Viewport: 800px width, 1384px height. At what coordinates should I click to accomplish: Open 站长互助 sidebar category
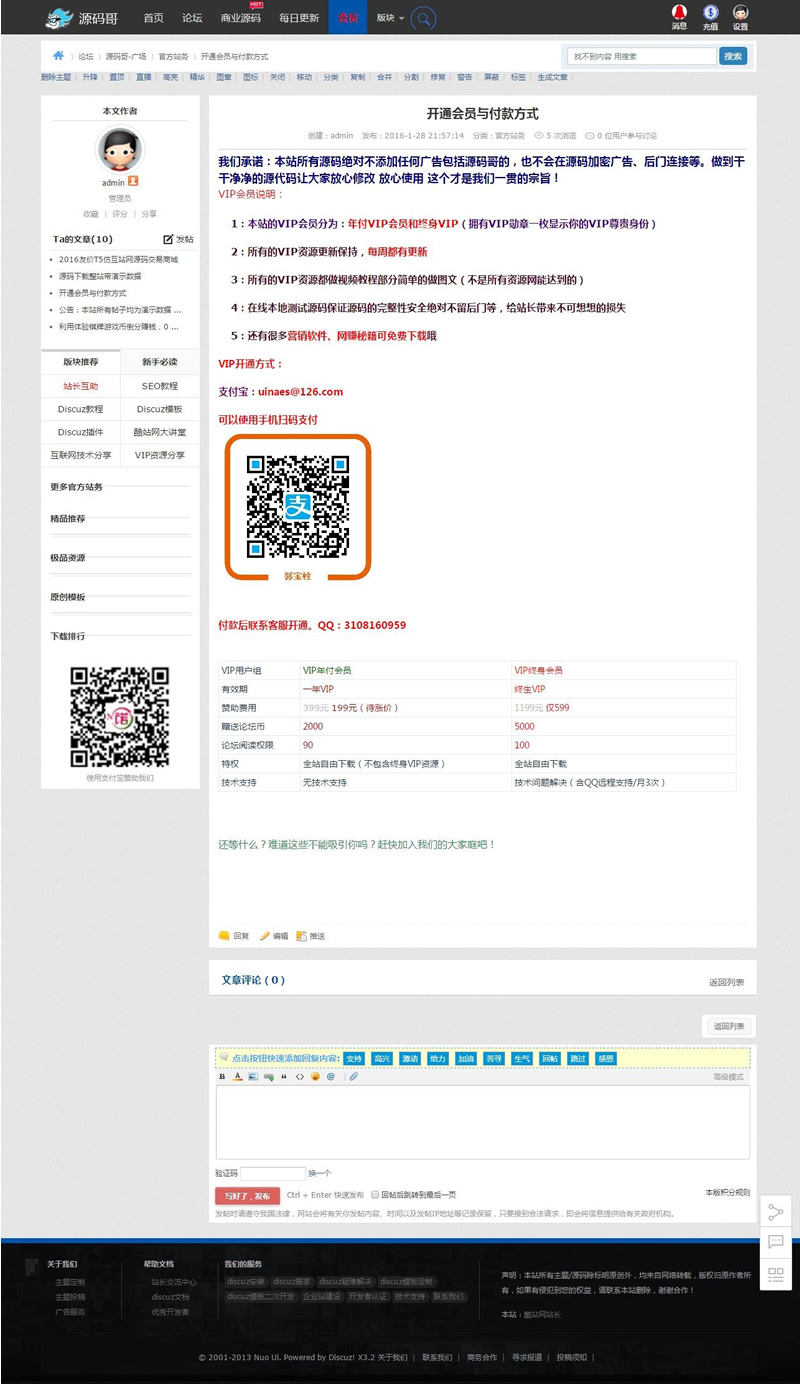[81, 385]
